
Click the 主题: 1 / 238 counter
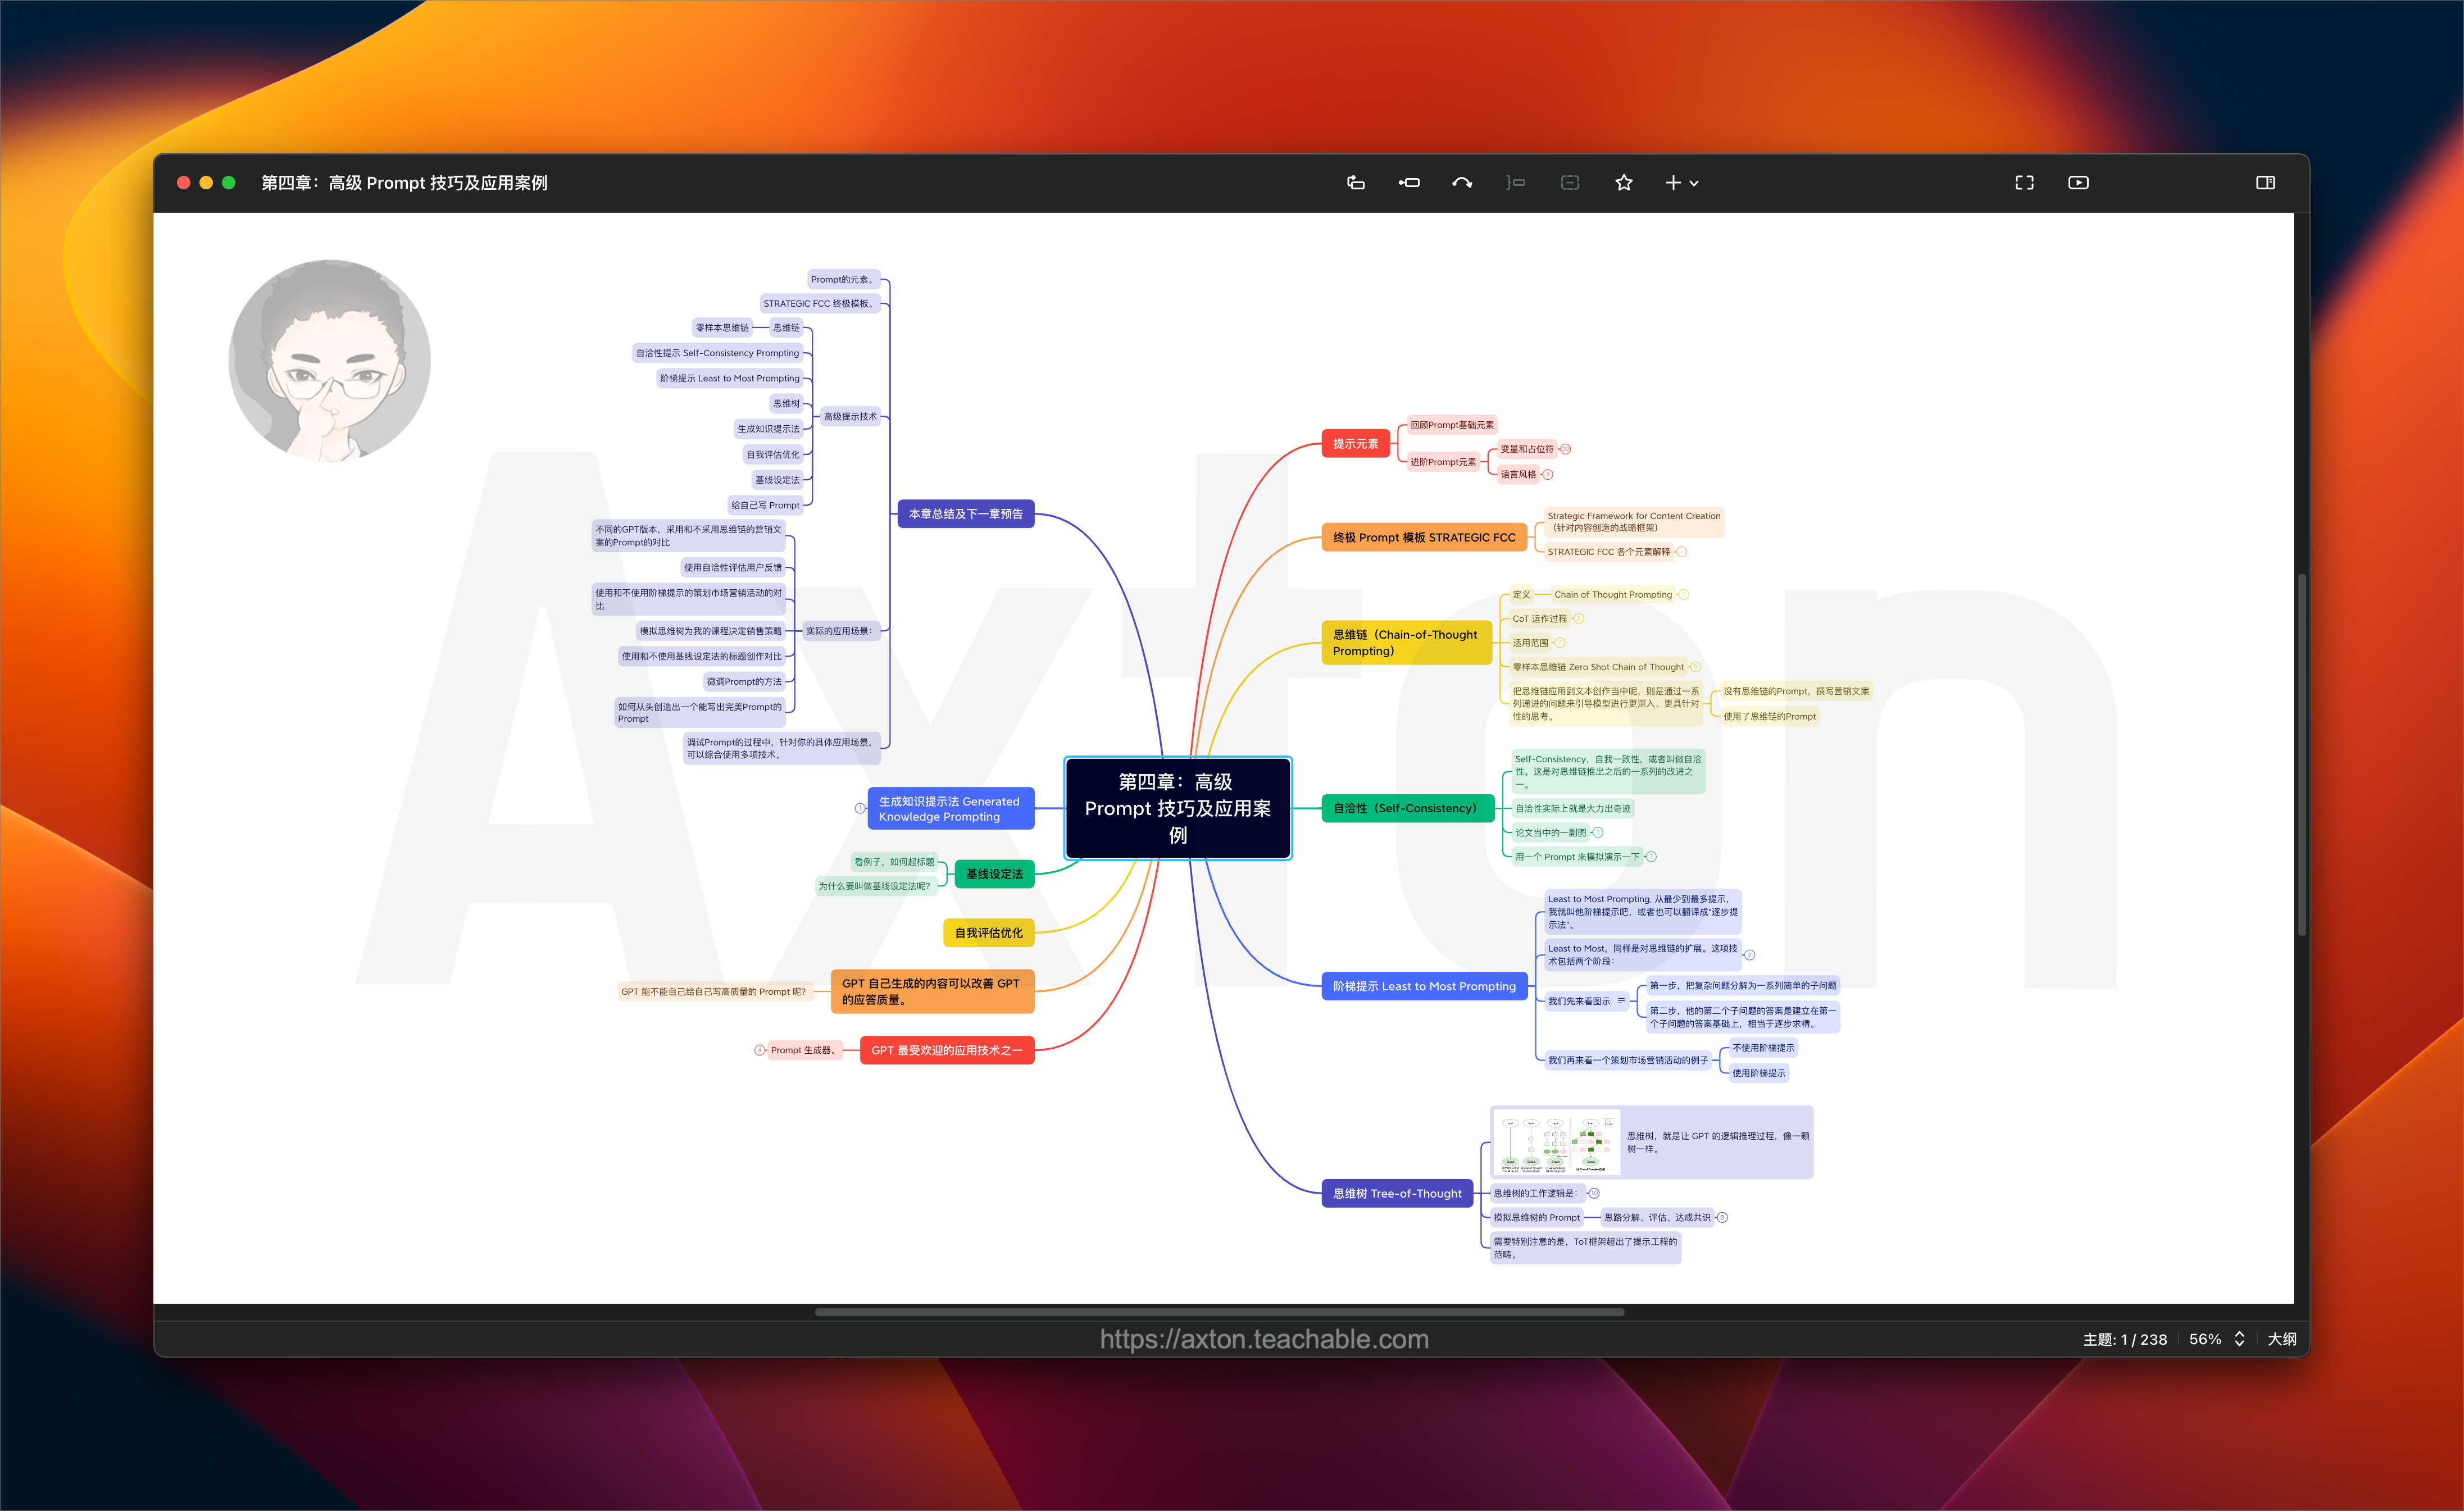tap(2125, 1339)
